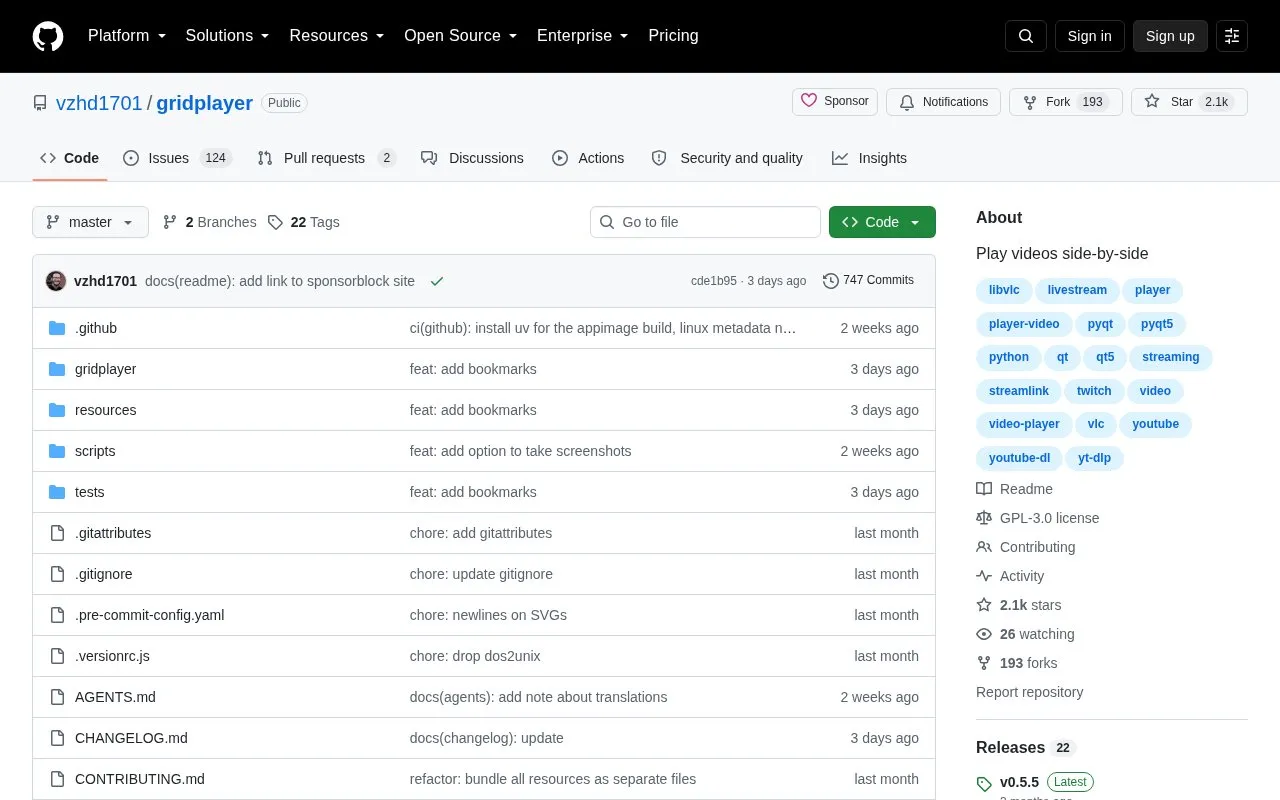Click the Sign in link

coord(1089,36)
